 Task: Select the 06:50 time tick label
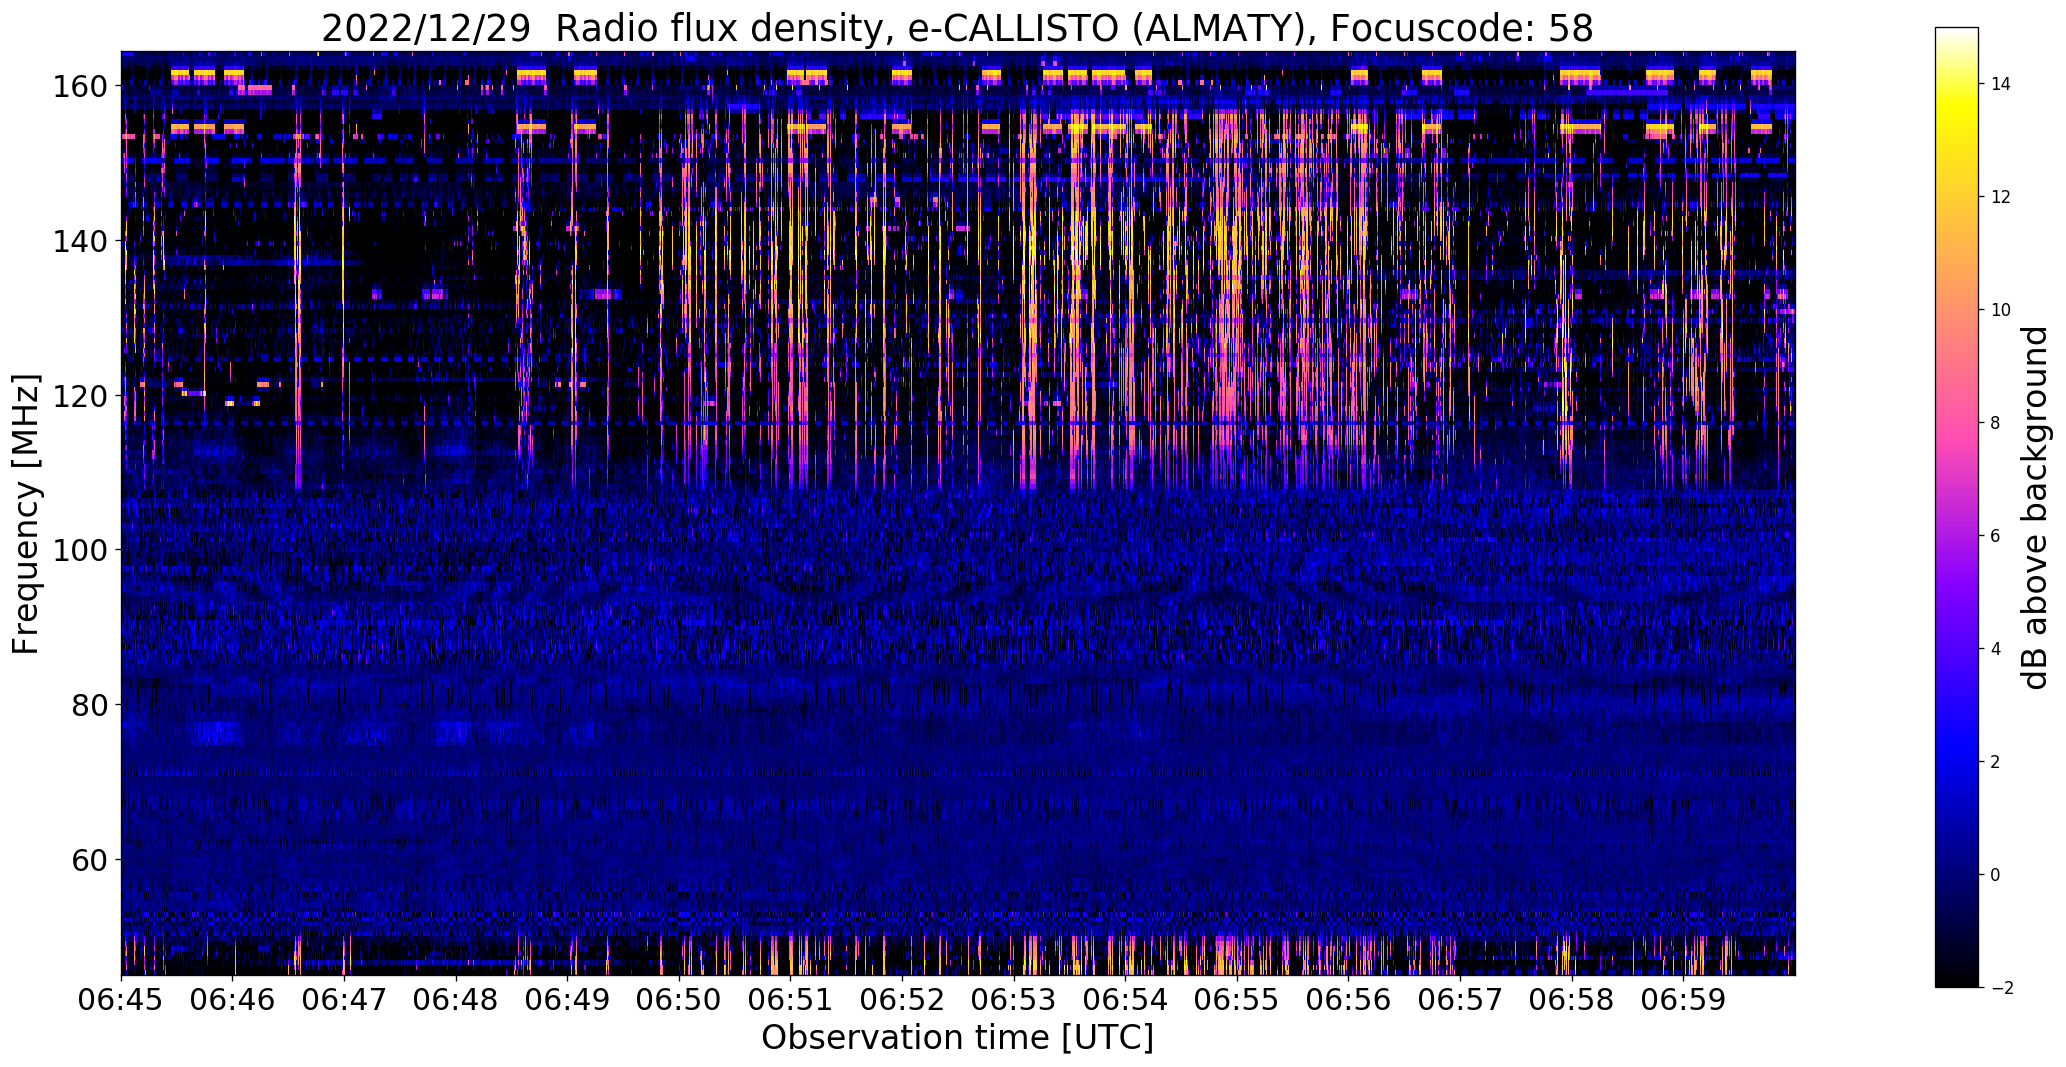coord(680,999)
